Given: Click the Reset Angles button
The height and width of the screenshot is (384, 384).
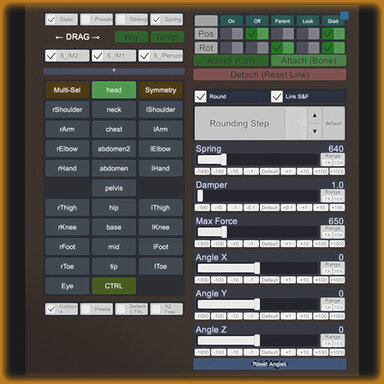Looking at the screenshot, I should 270,364.
